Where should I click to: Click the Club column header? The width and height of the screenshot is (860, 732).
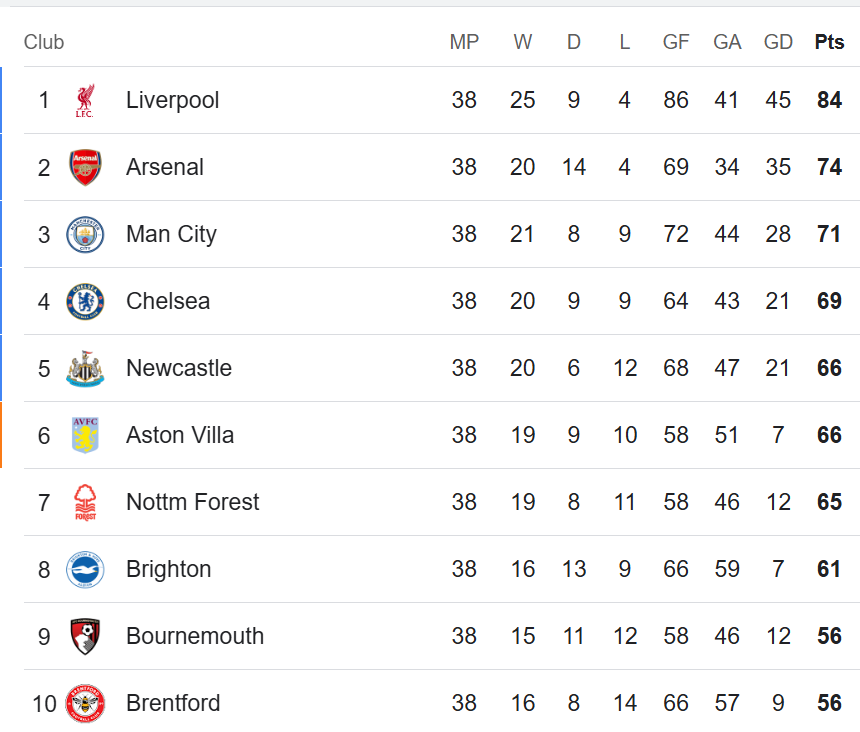[x=44, y=42]
